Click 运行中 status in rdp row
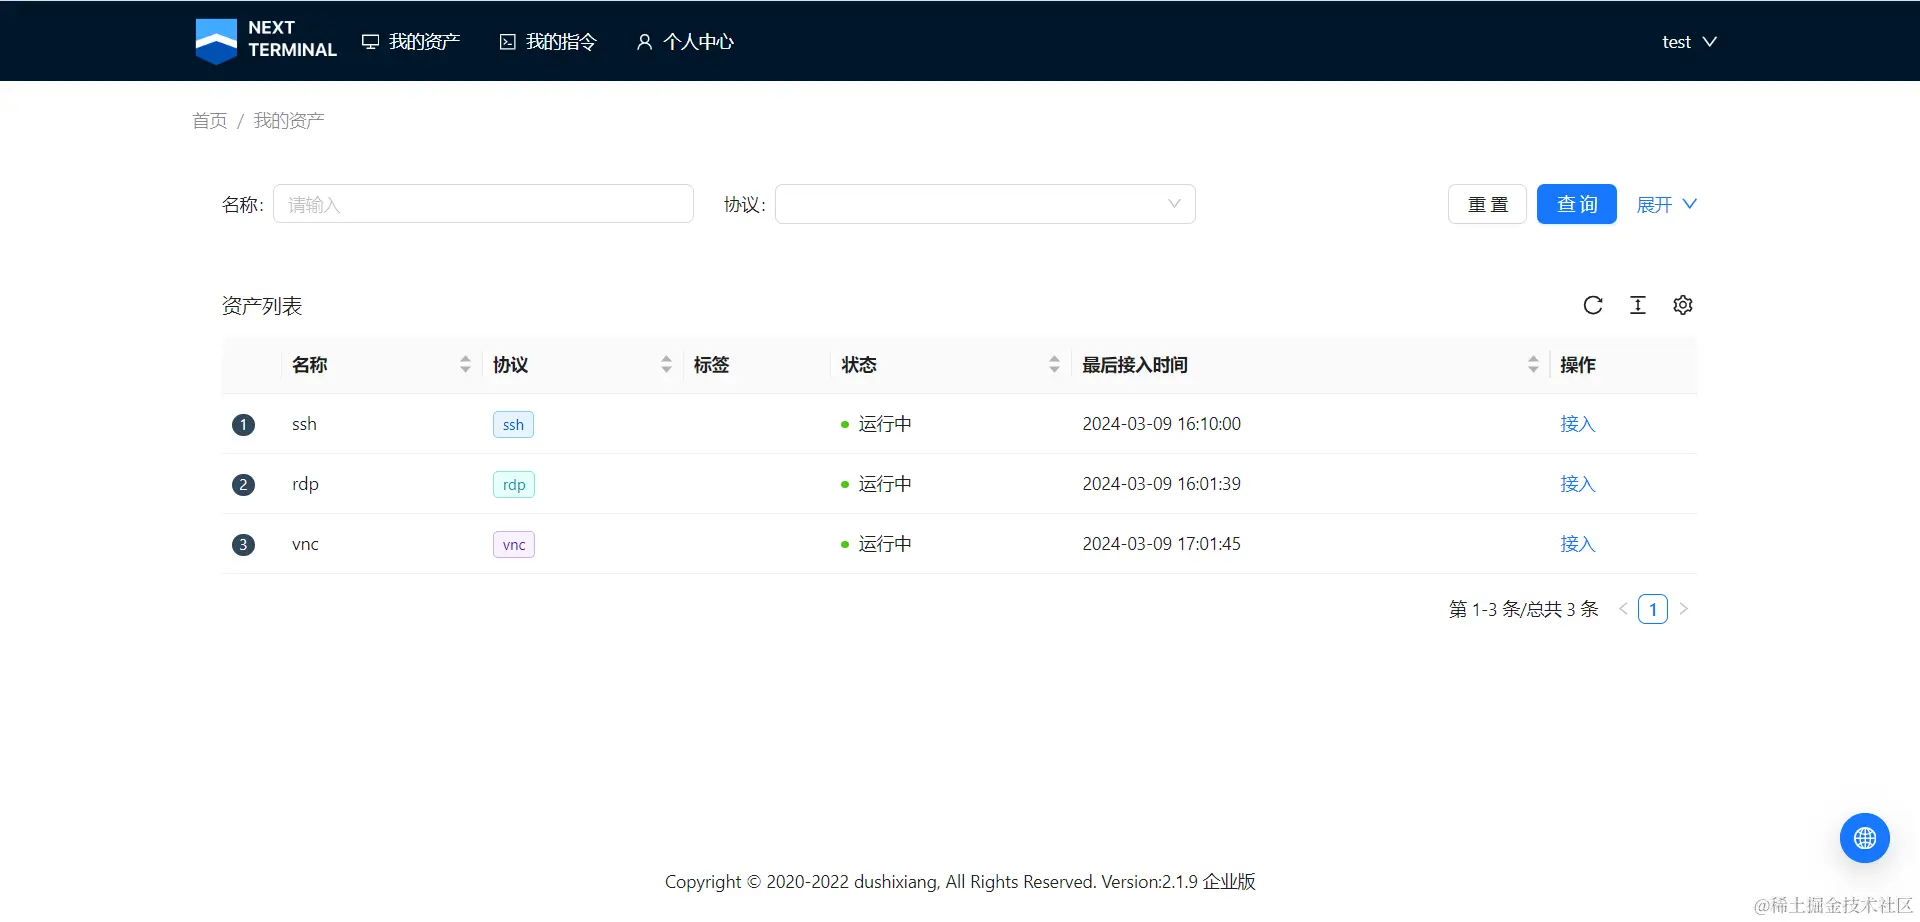The width and height of the screenshot is (1920, 922). pyautogui.click(x=876, y=484)
